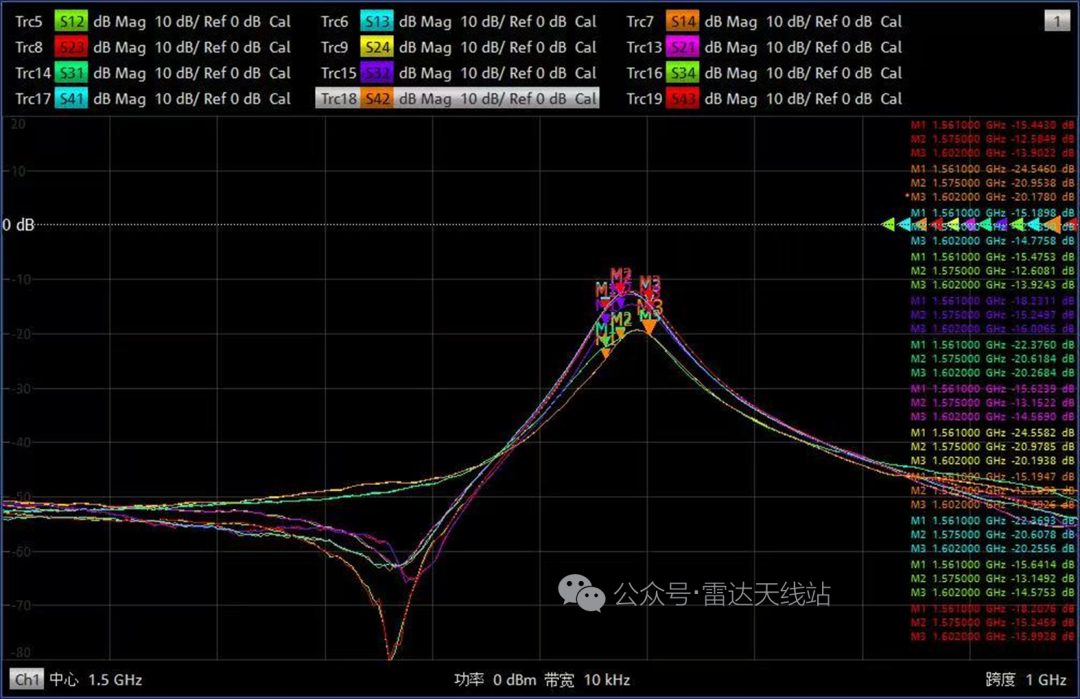Click the highlighted Trc18 trace label
The image size is (1080, 699).
(339, 99)
